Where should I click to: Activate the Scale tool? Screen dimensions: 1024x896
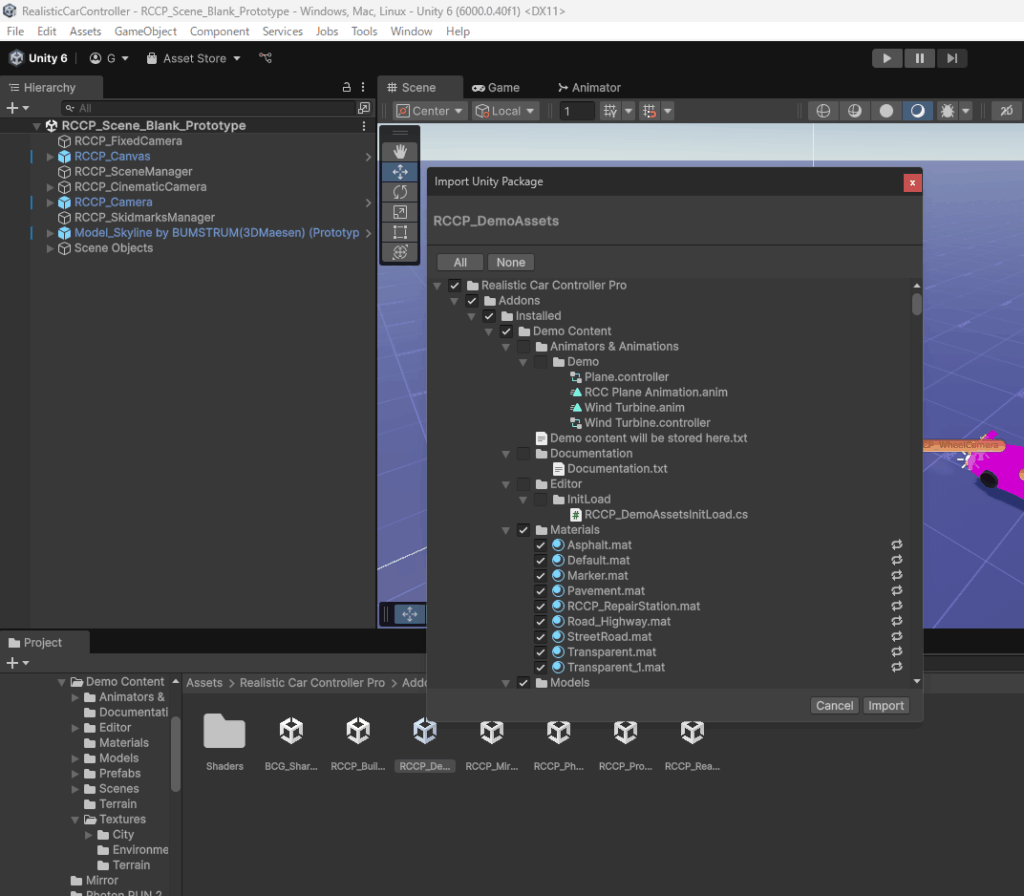click(x=400, y=212)
